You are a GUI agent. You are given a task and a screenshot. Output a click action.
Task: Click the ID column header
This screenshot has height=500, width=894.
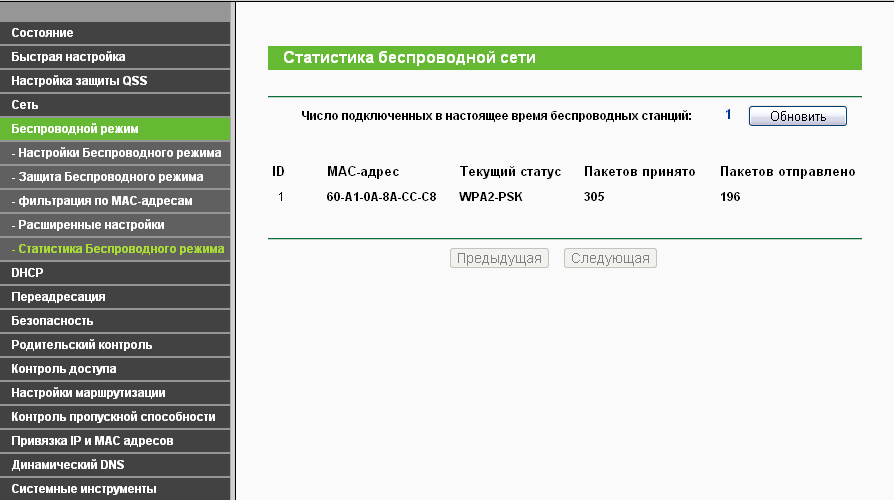[x=278, y=172]
